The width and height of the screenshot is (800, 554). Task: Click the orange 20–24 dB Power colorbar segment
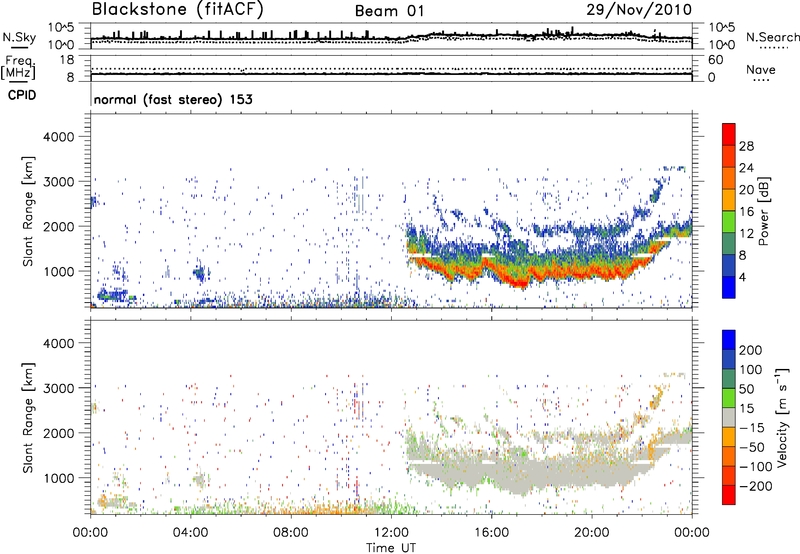tap(729, 178)
